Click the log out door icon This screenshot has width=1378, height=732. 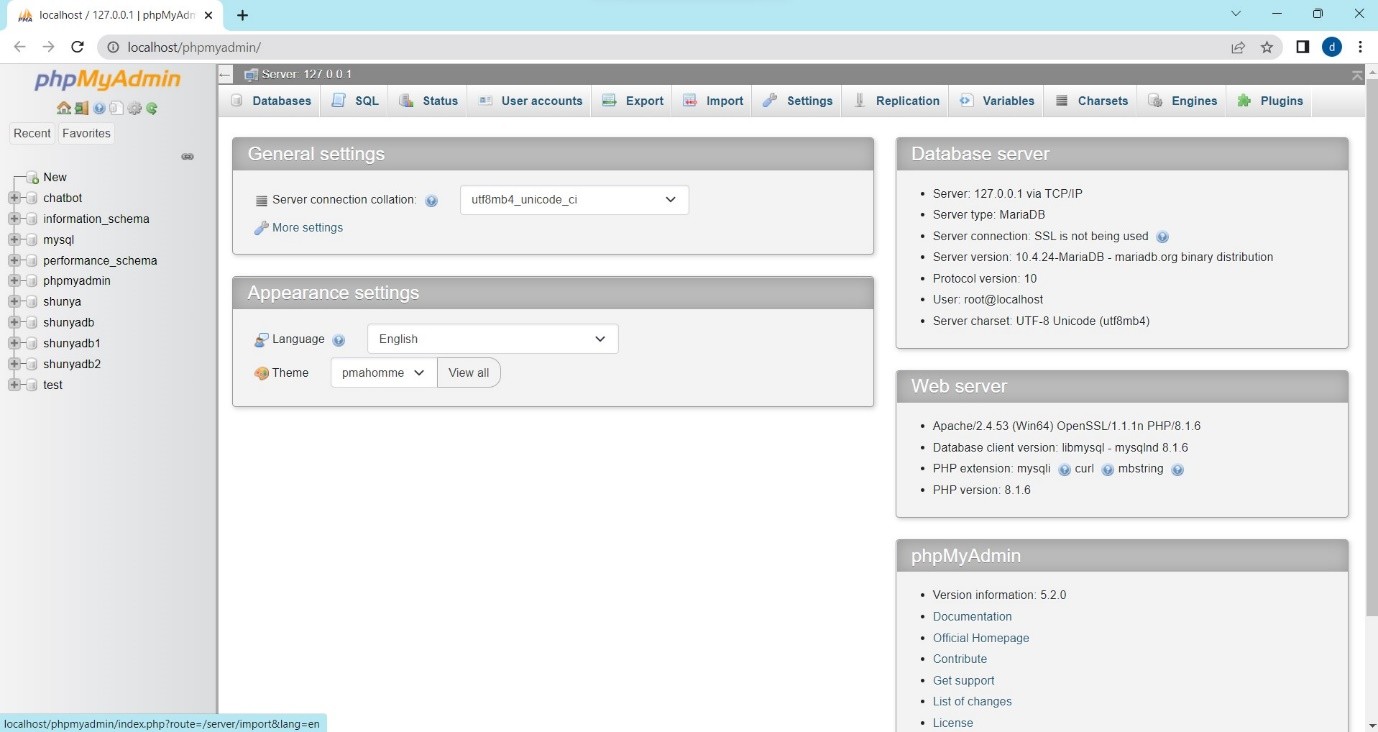coord(82,108)
